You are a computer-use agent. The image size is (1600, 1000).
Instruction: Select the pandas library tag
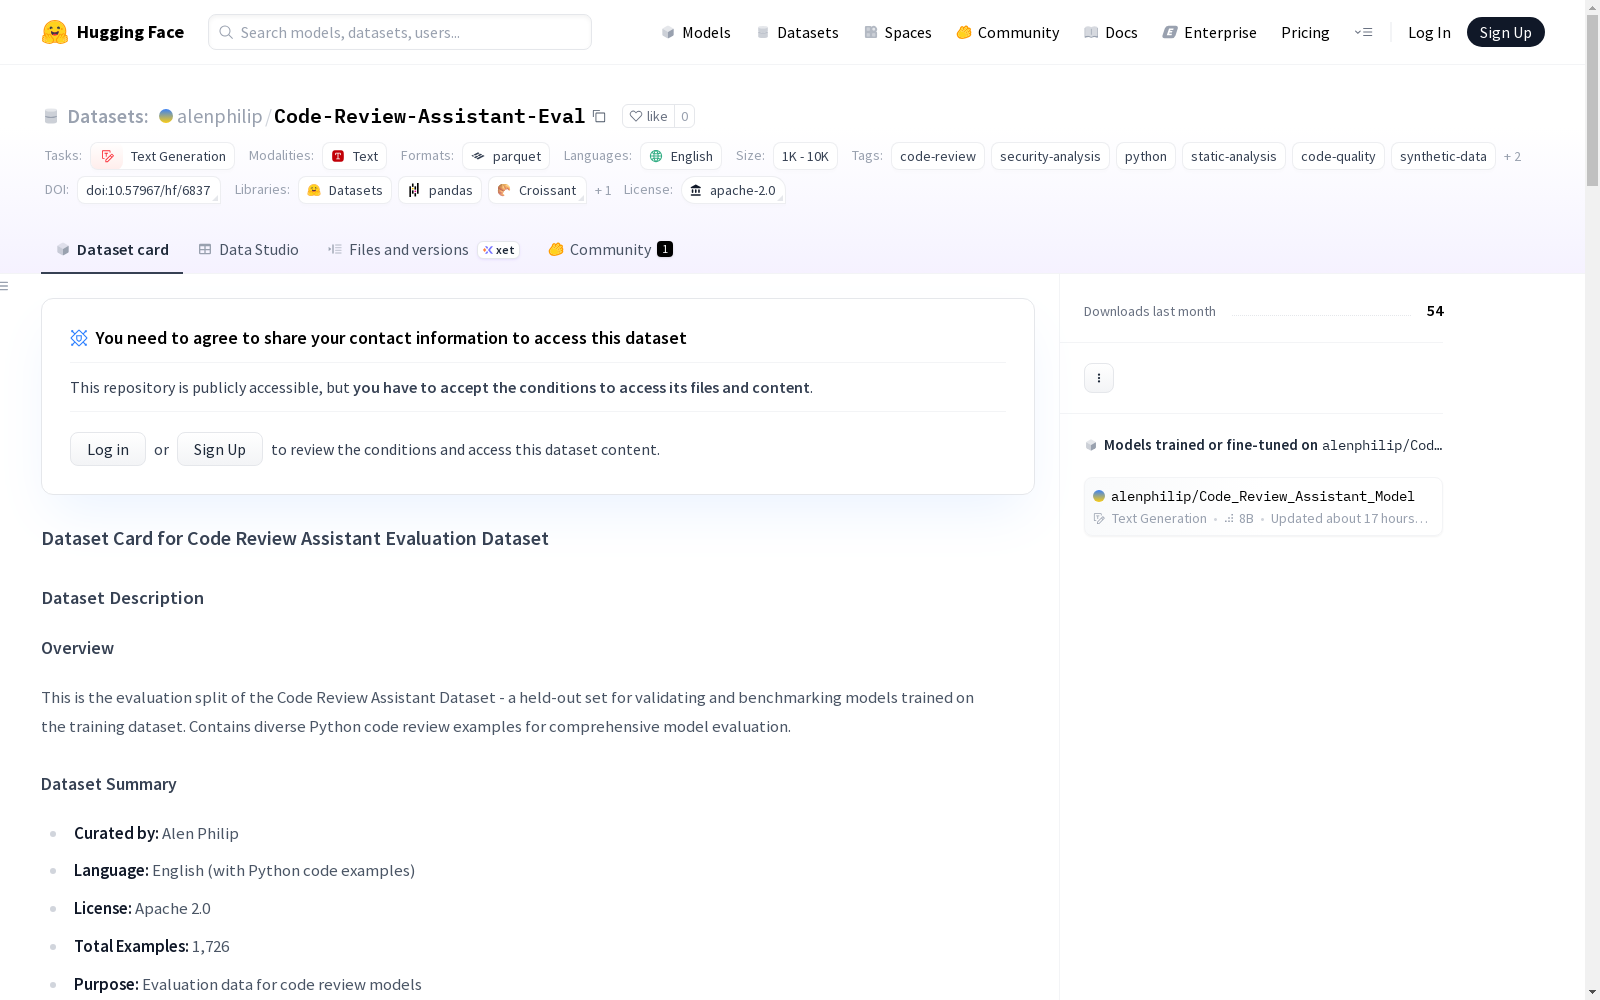tap(440, 190)
